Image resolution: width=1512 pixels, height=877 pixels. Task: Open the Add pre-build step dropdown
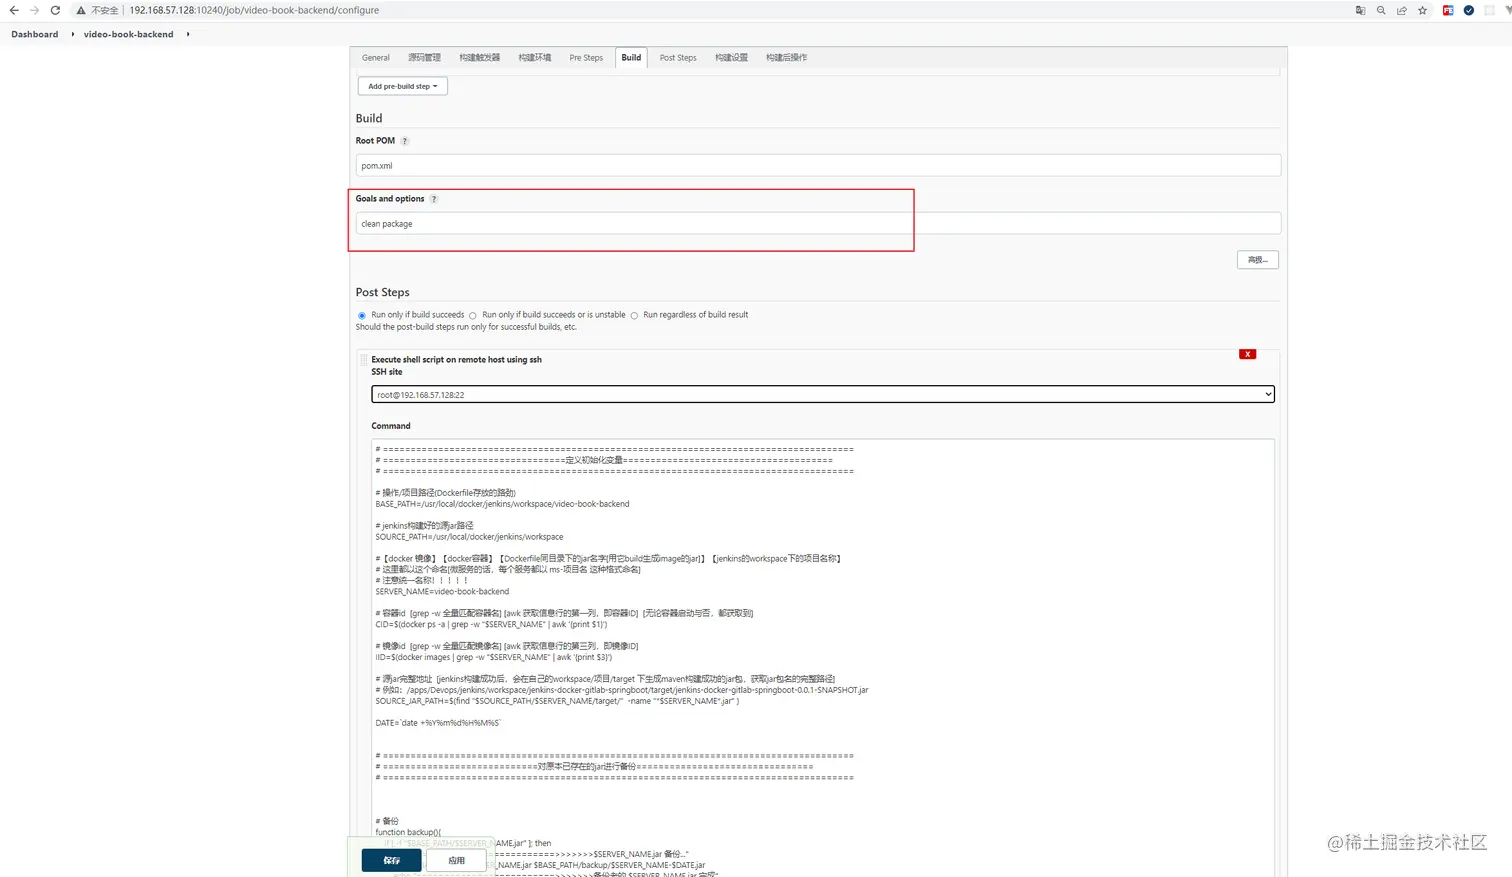coord(403,86)
